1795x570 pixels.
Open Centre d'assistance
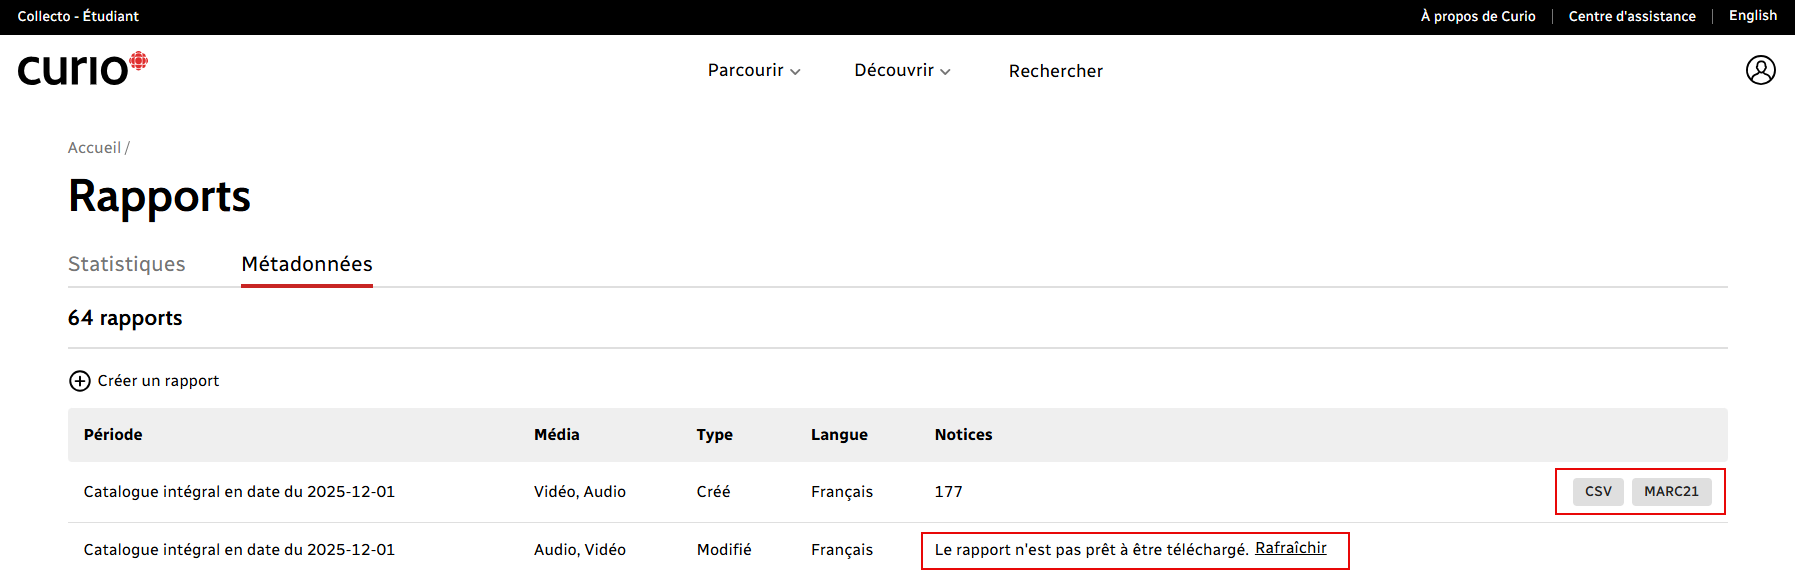1631,16
